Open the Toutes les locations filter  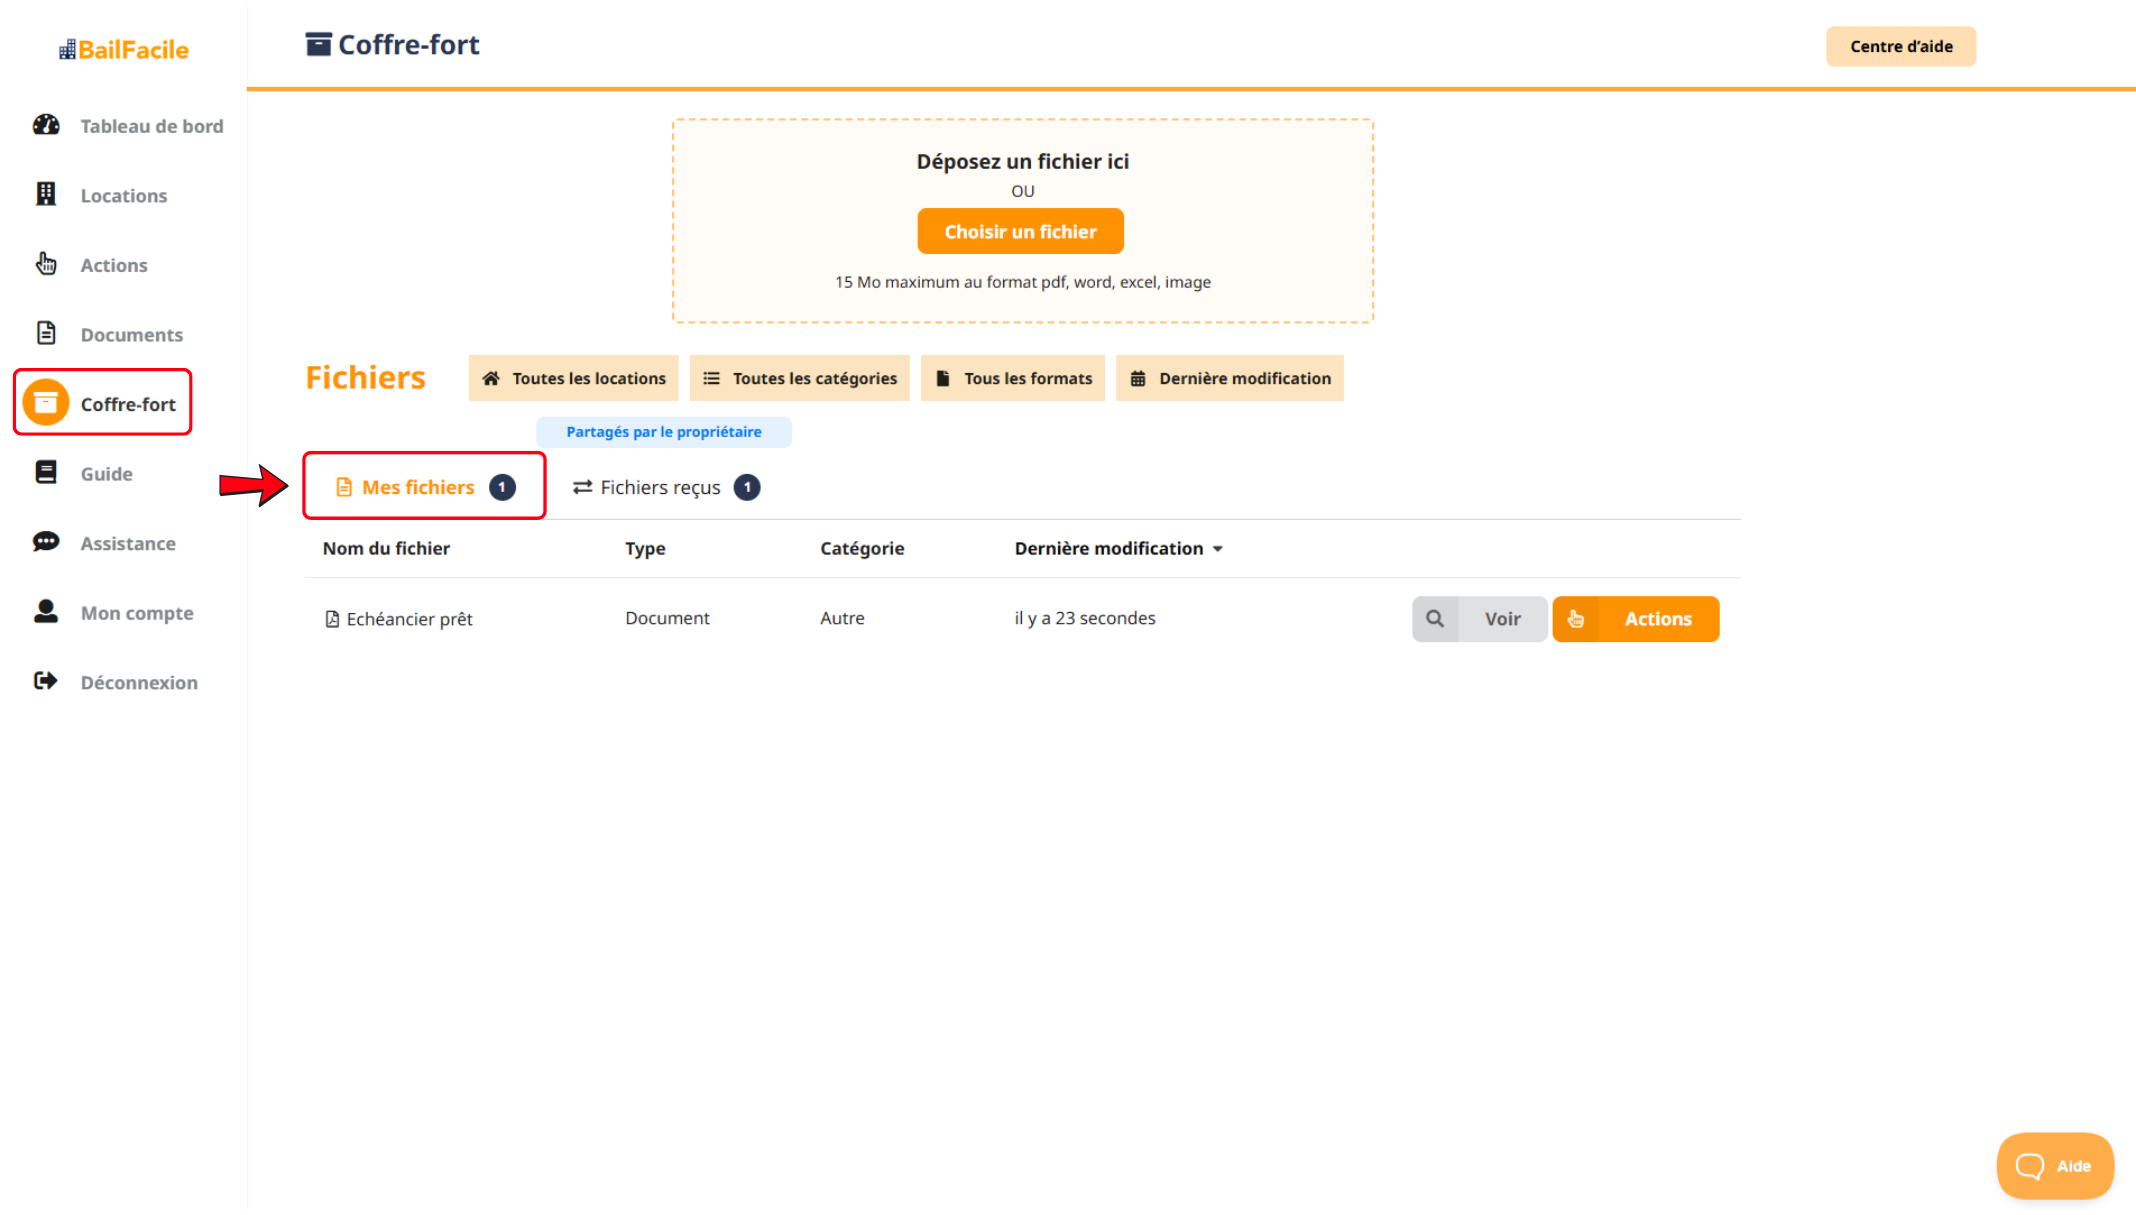click(573, 378)
